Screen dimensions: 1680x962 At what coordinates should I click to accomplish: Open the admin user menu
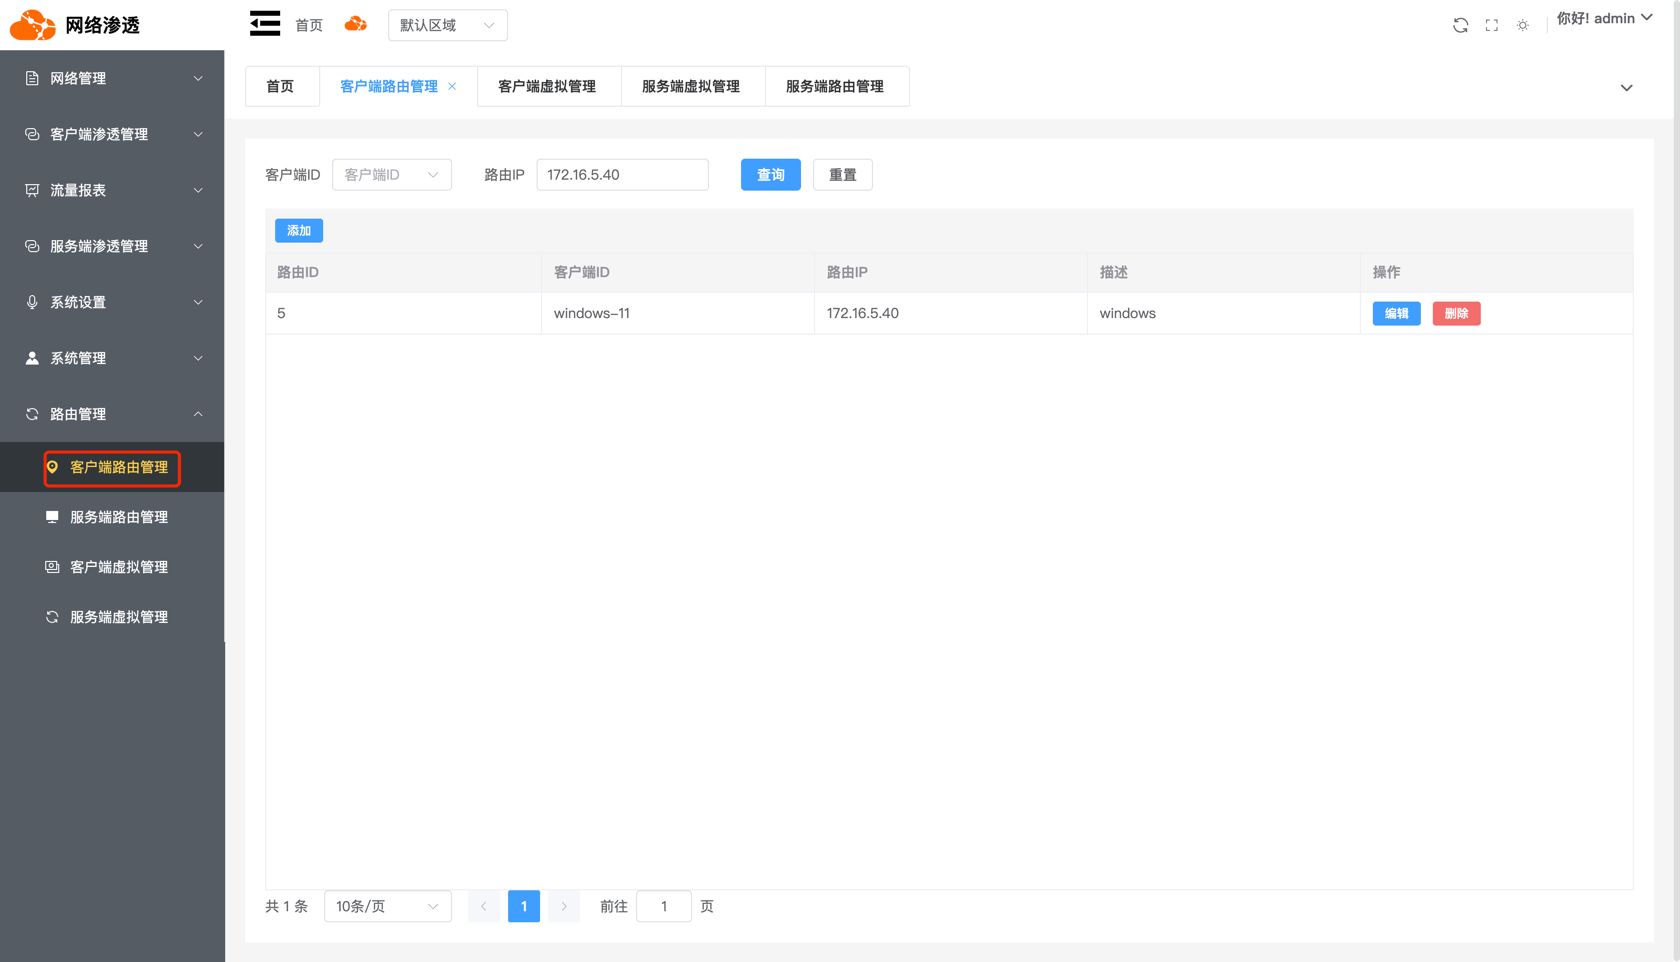coord(1604,19)
